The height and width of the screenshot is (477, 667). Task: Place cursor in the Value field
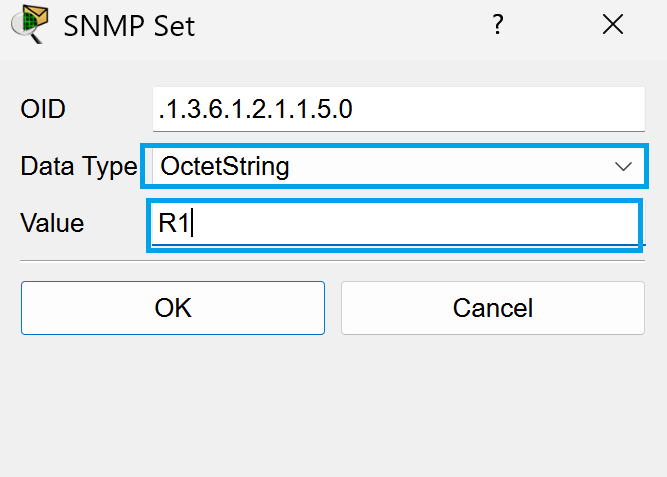click(394, 225)
